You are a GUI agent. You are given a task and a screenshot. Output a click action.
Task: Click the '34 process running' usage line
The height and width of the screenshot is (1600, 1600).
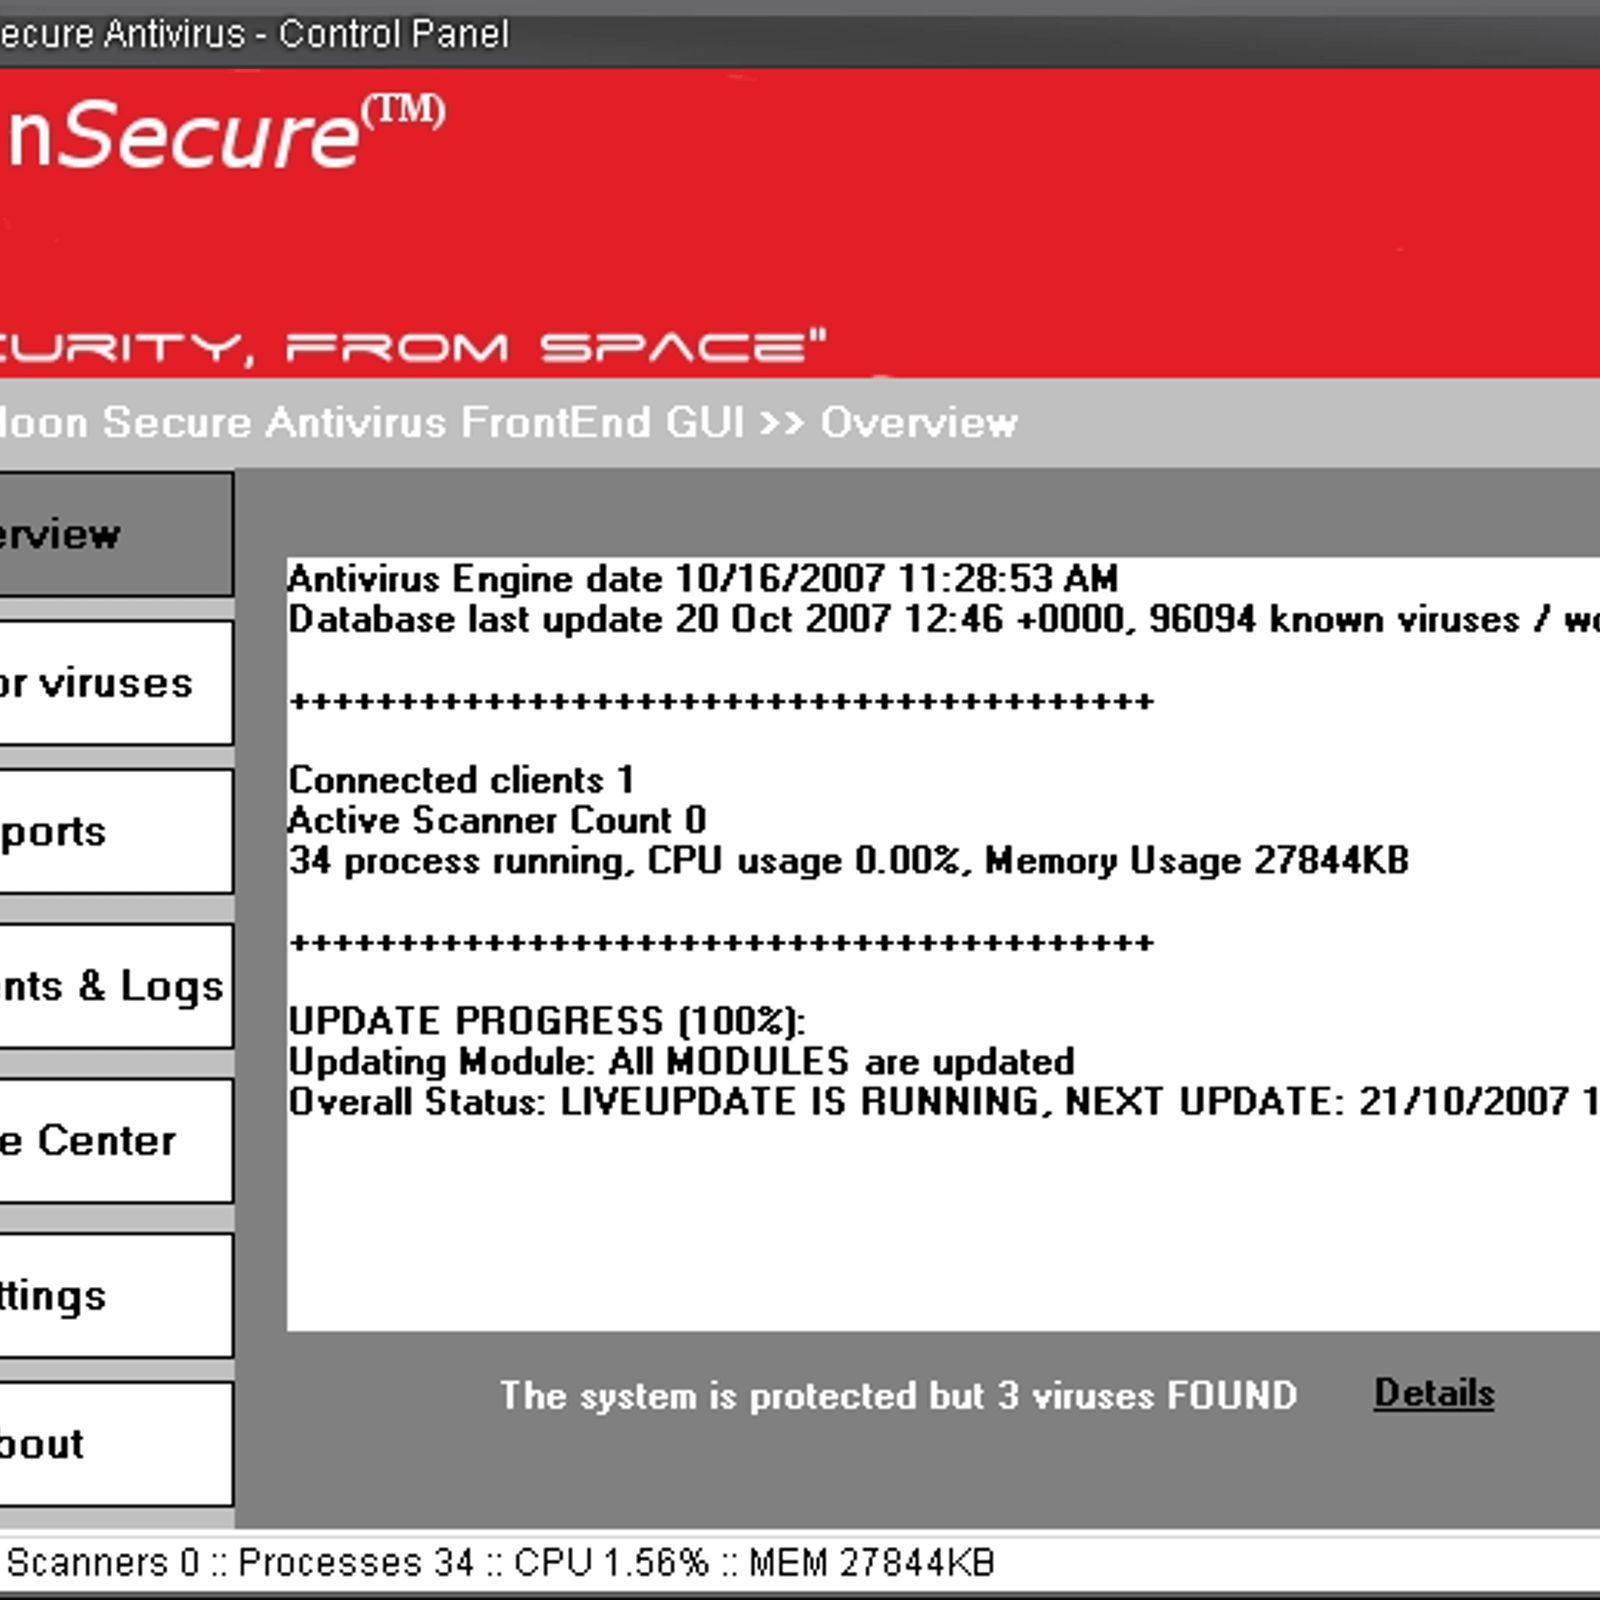click(848, 861)
